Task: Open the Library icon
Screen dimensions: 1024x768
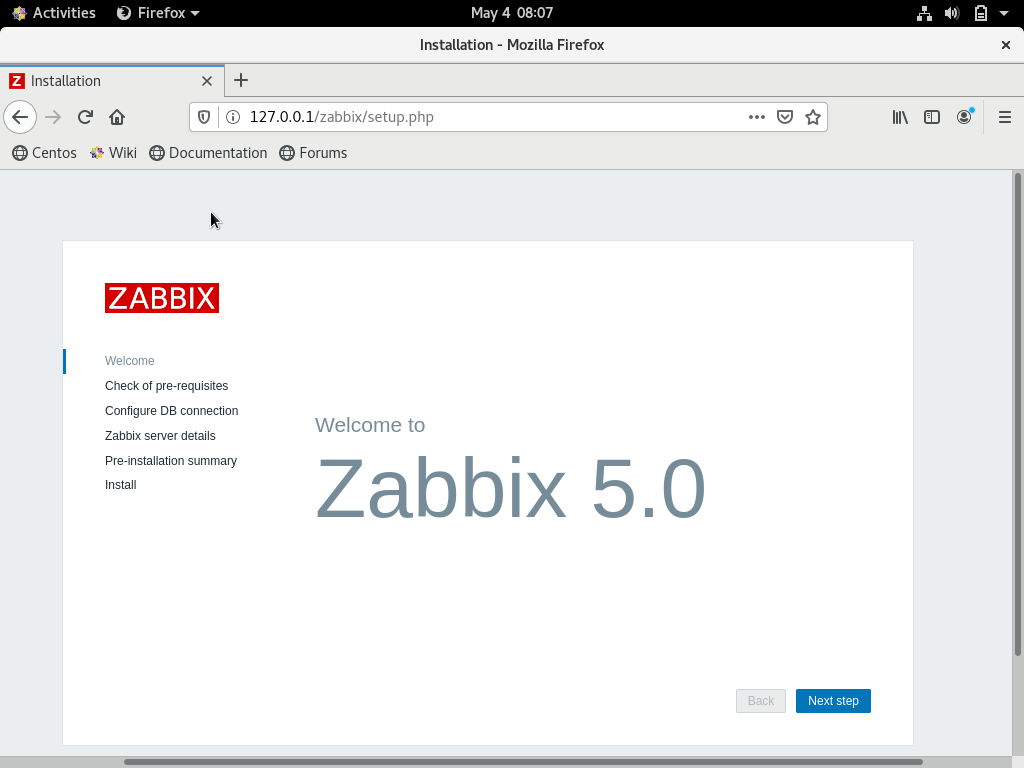Action: coord(900,117)
